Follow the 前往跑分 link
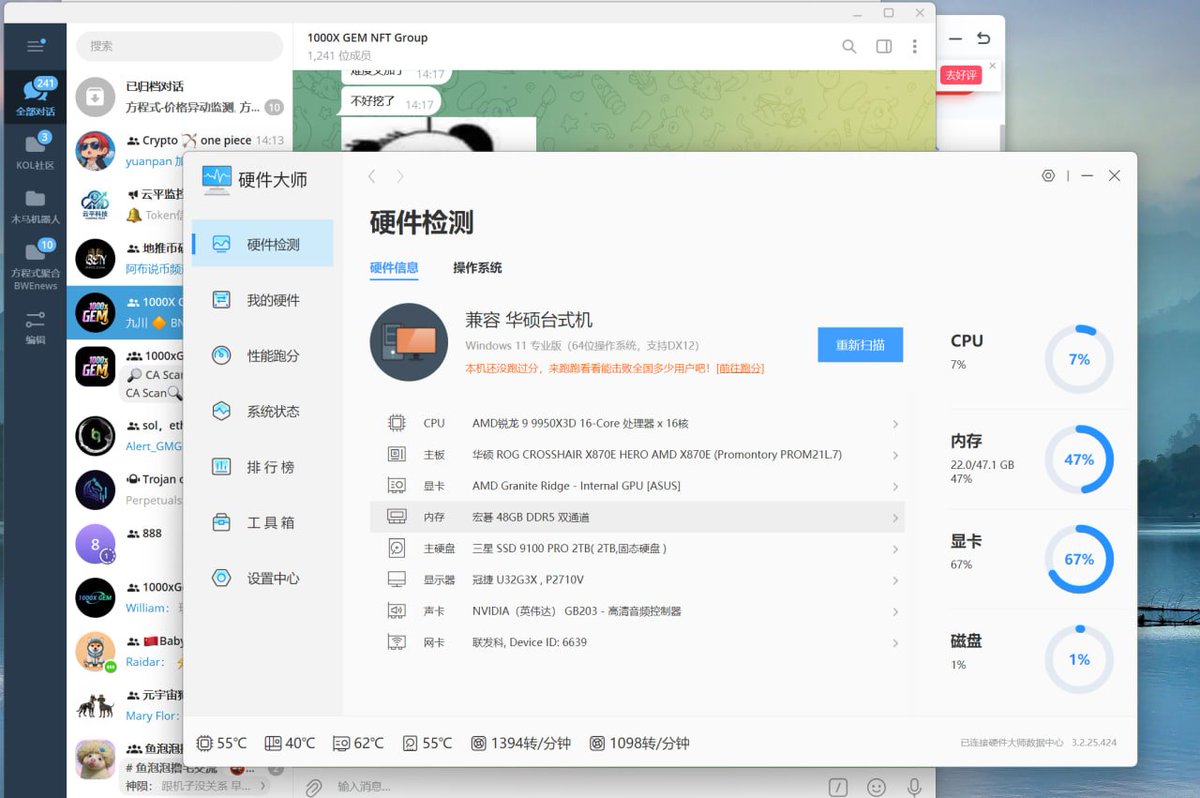The height and width of the screenshot is (798, 1200). pyautogui.click(x=740, y=368)
